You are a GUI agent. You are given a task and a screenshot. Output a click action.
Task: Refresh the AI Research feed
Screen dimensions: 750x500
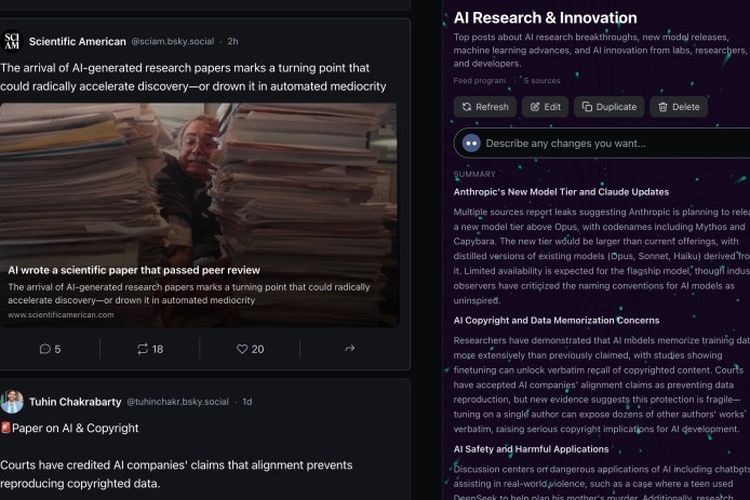485,107
